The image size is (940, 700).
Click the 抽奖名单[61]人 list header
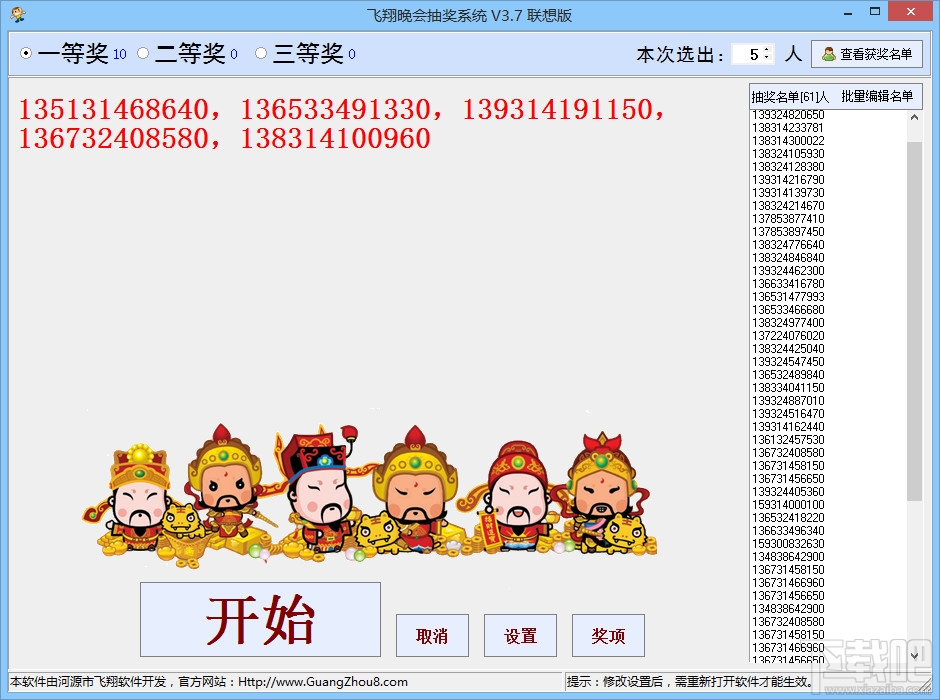tap(790, 96)
